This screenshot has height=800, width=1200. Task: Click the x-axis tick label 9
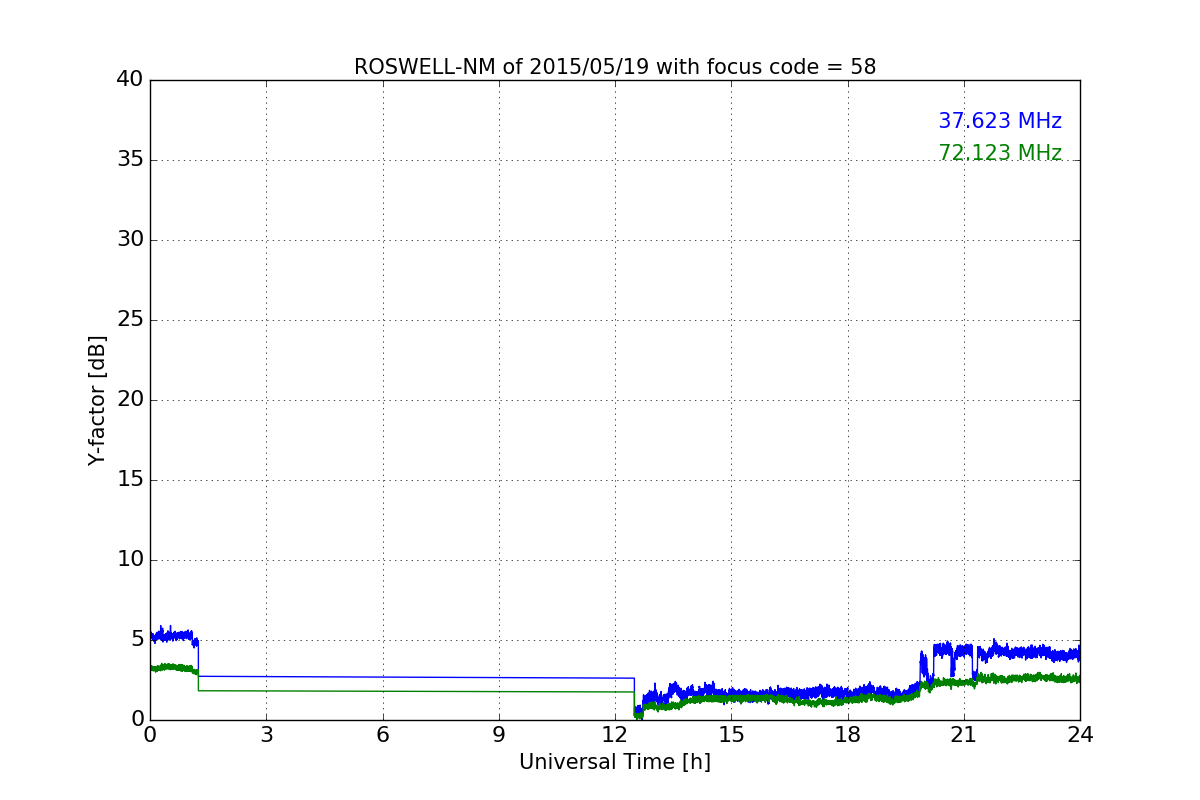(499, 734)
